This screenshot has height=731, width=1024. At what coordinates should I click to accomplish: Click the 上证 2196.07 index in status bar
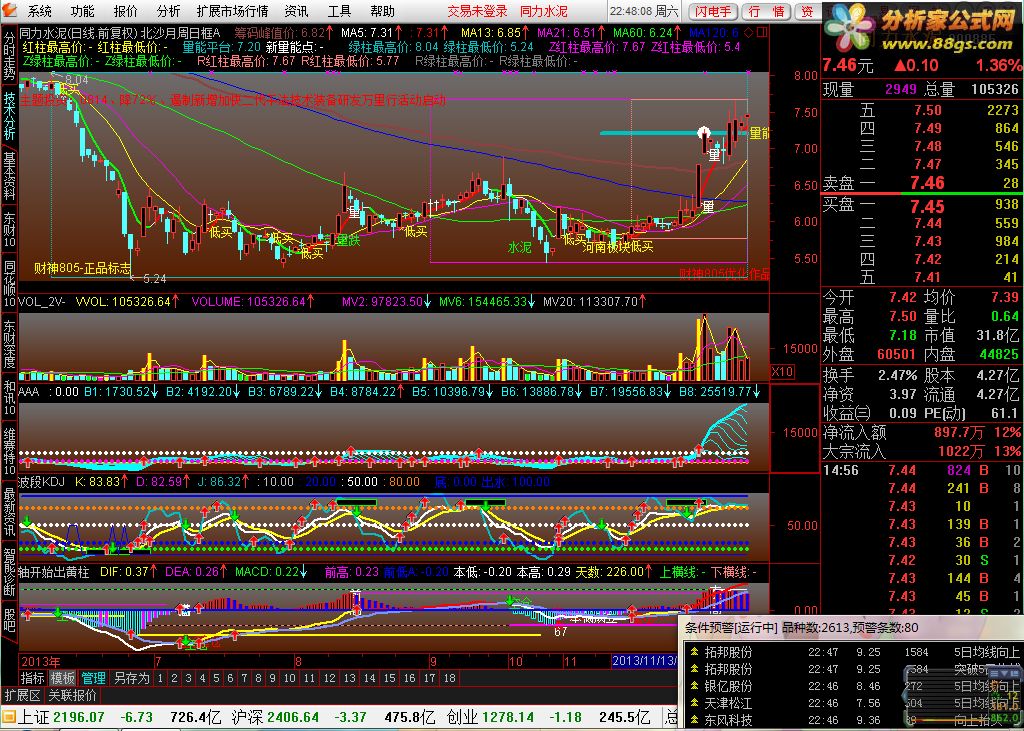[61, 717]
